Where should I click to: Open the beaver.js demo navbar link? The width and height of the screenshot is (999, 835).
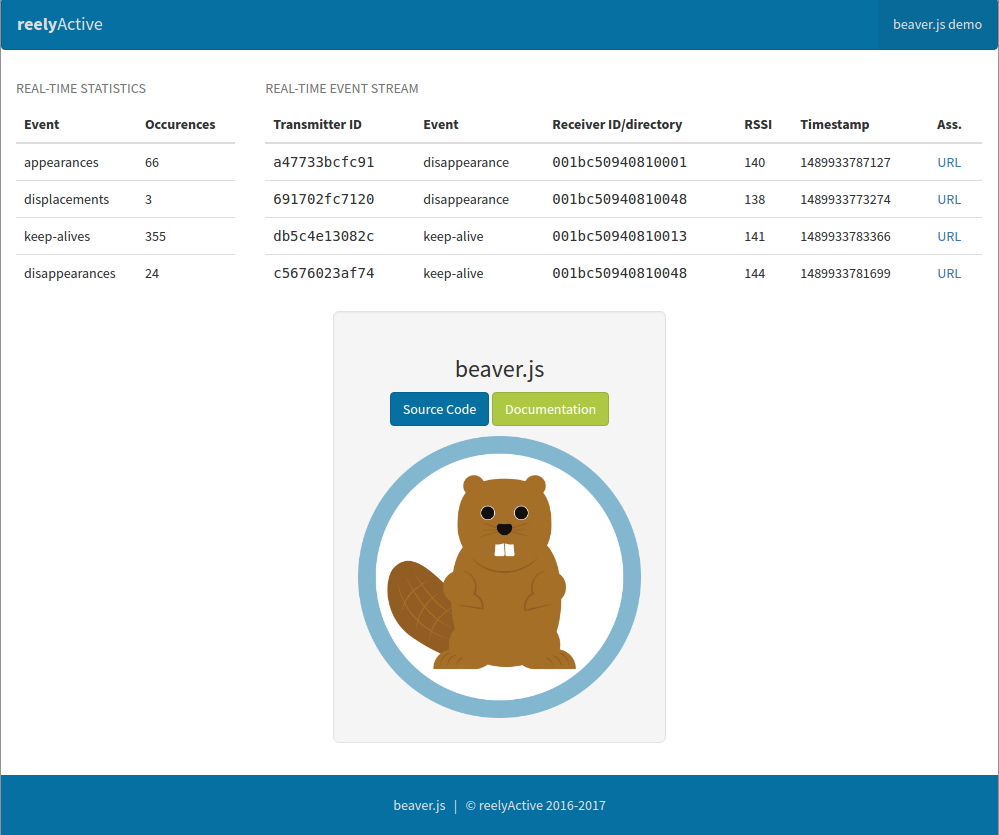(937, 24)
